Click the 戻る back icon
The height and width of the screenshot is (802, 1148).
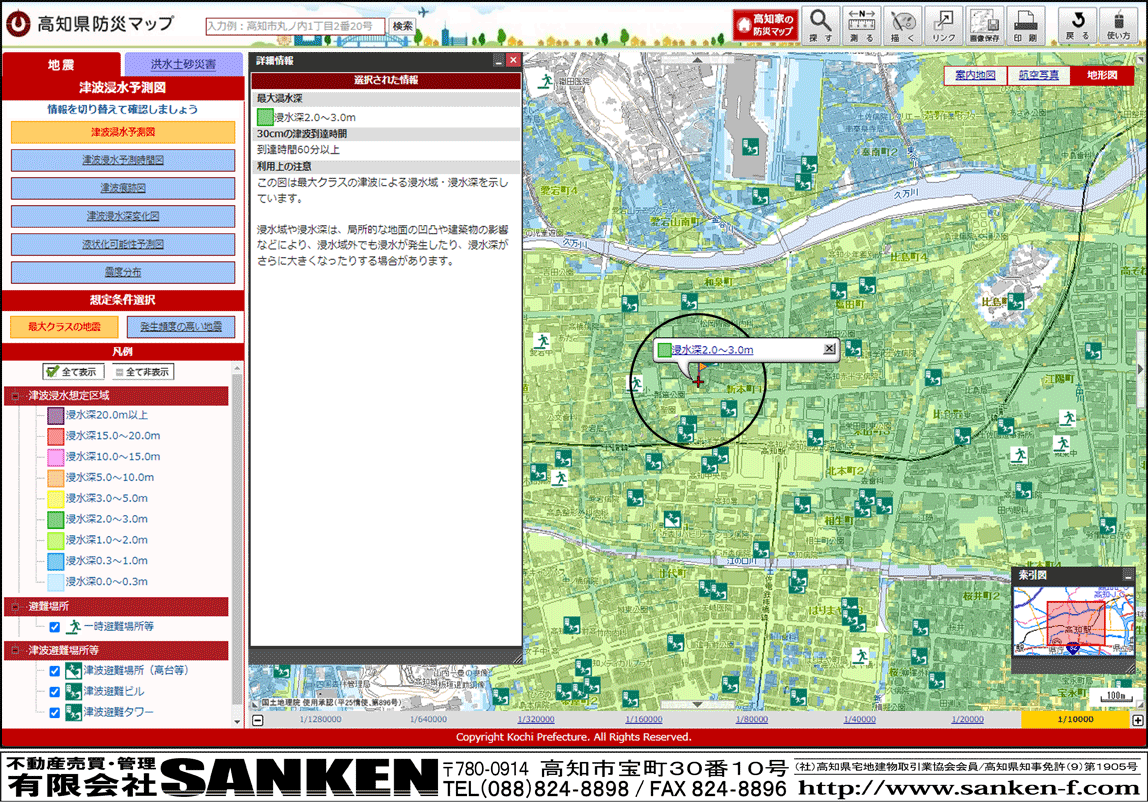[1077, 25]
